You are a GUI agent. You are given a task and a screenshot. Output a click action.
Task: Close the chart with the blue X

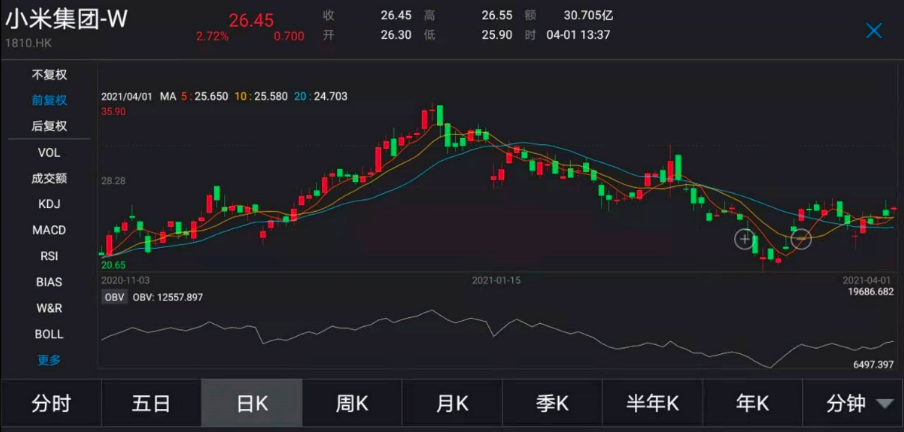click(x=873, y=31)
